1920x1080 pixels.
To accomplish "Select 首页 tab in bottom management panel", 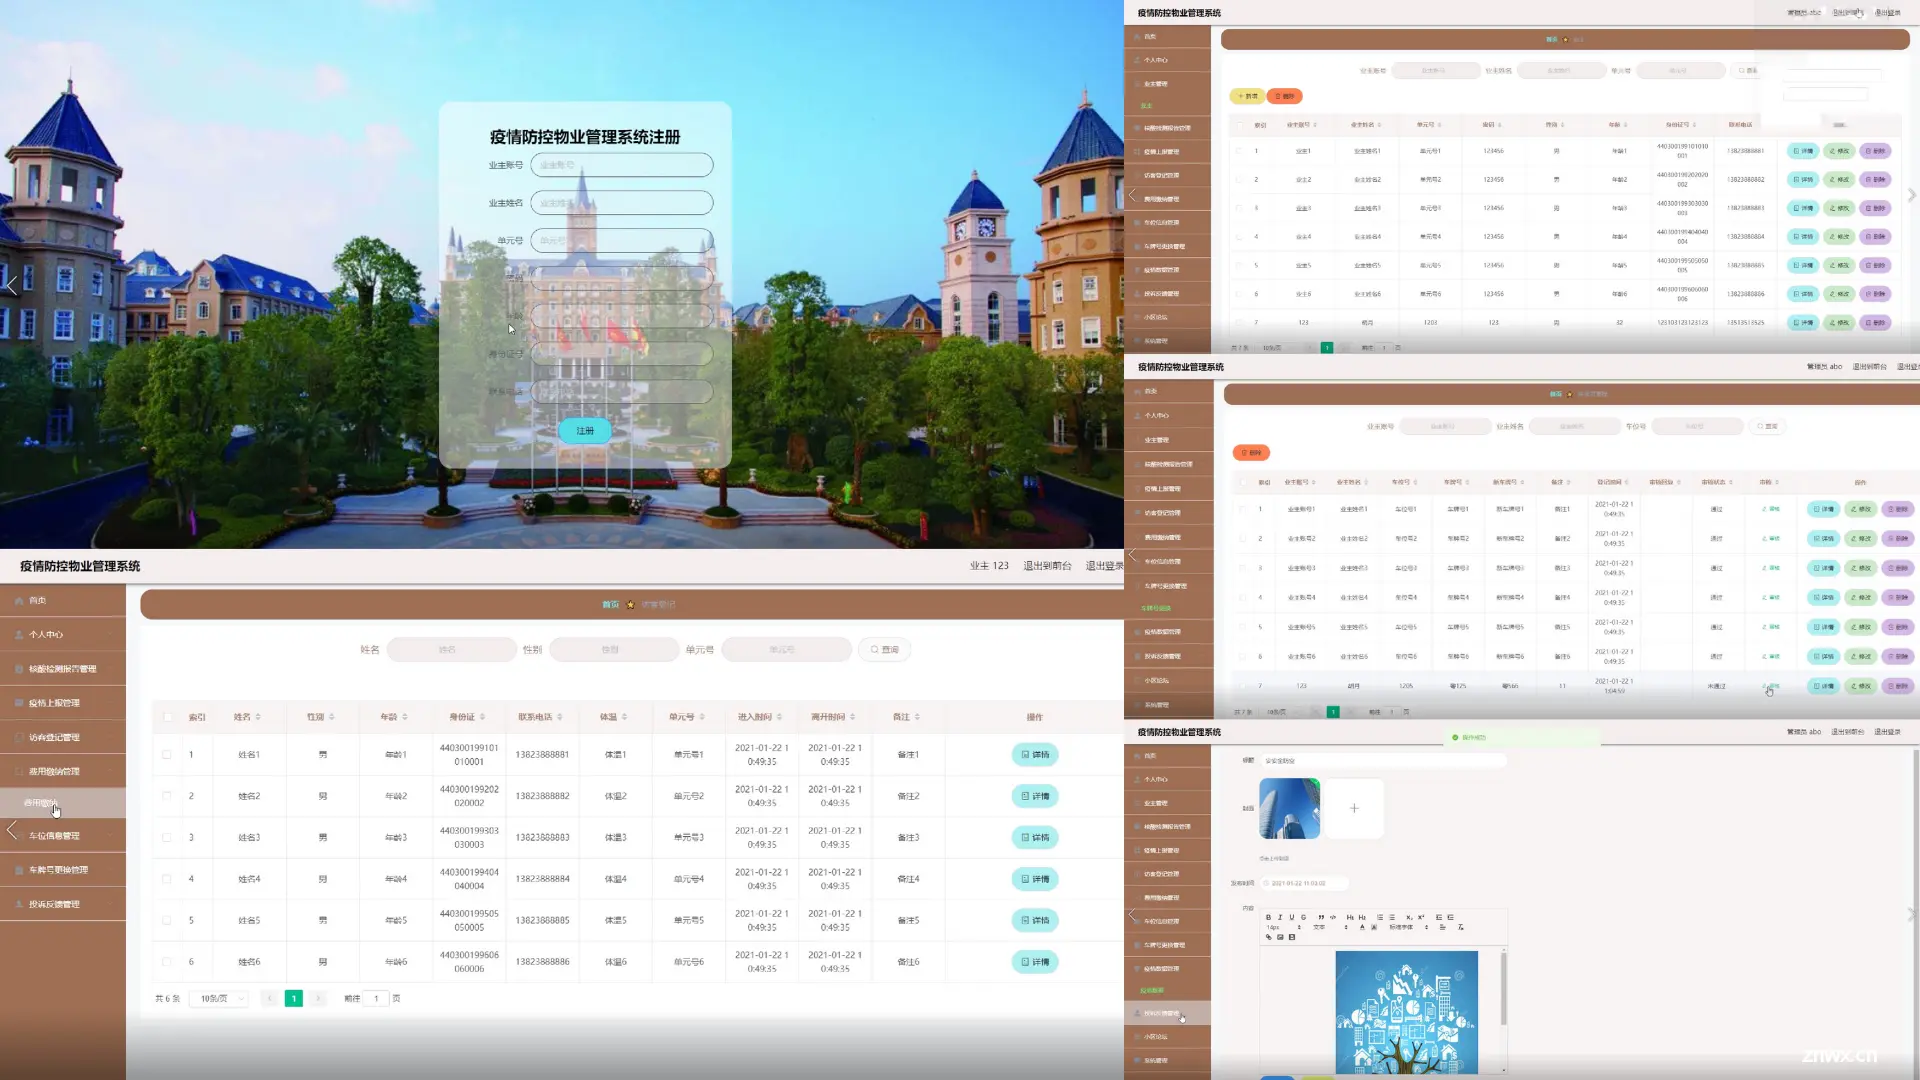I will 609,604.
